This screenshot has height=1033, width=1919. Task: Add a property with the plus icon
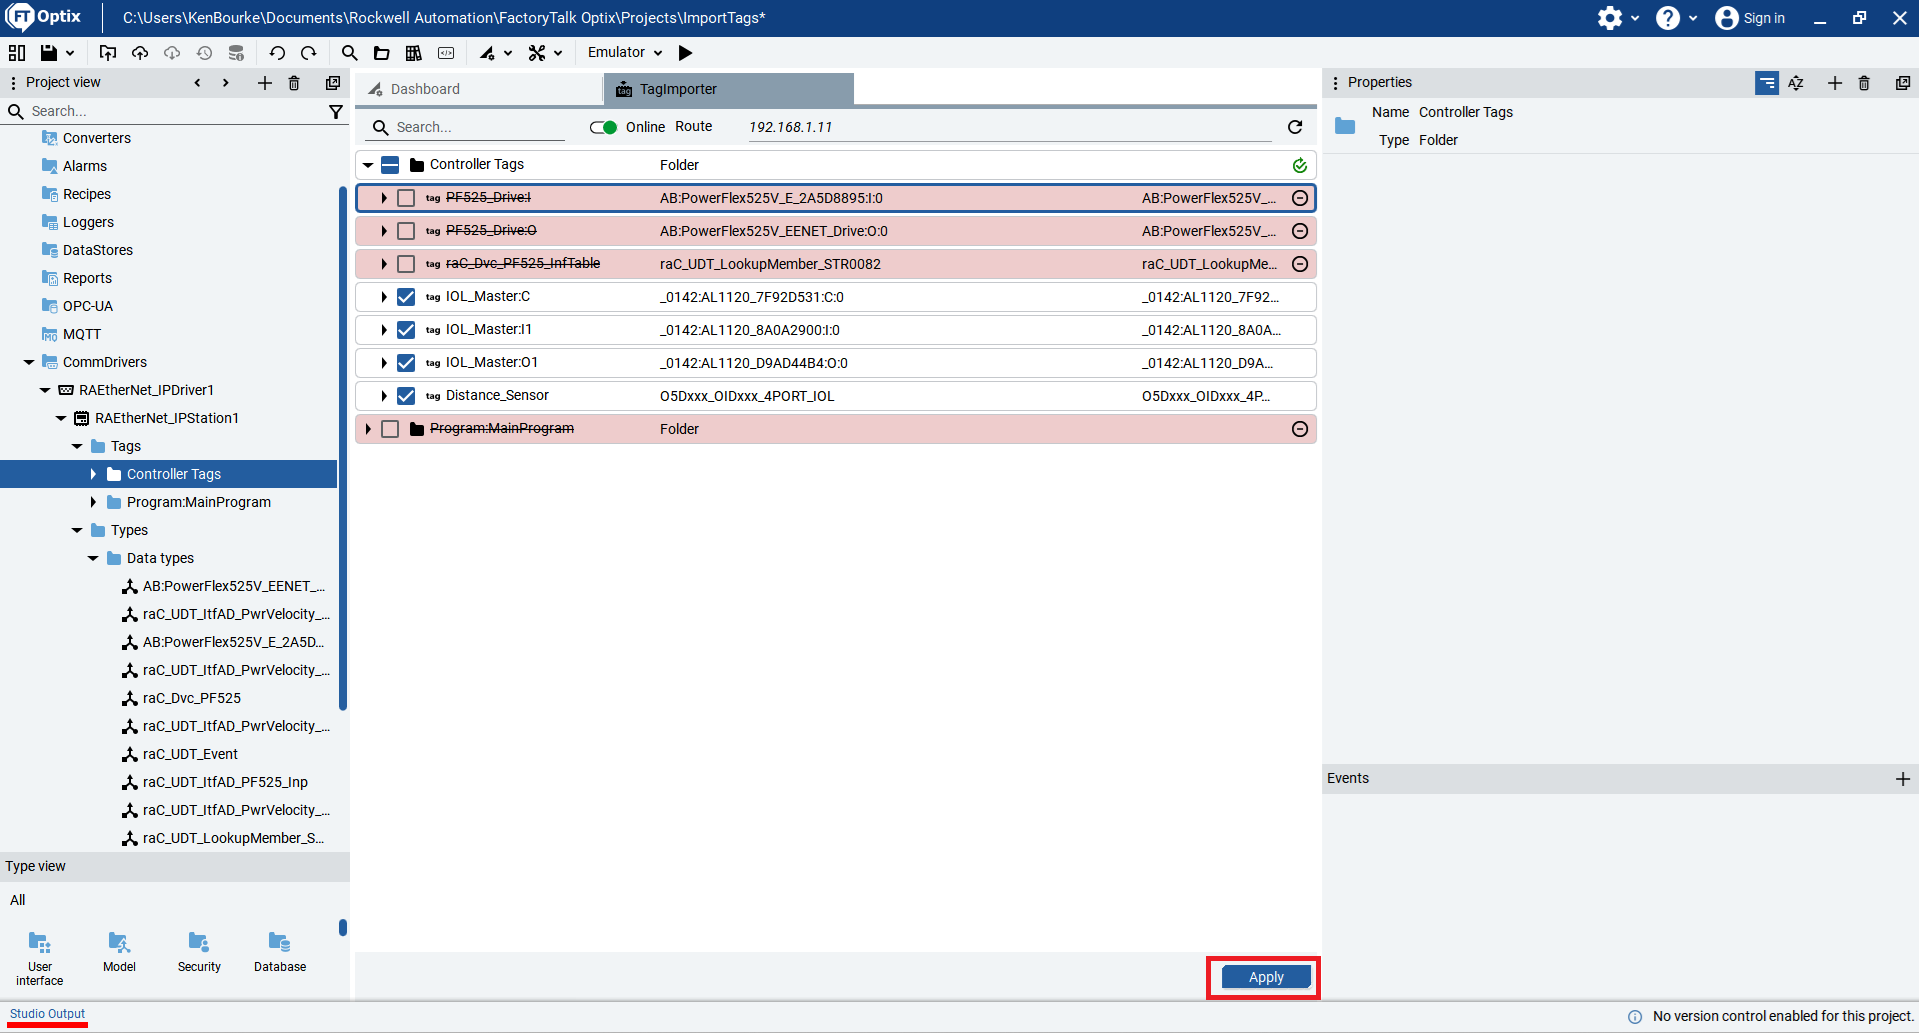click(1835, 83)
